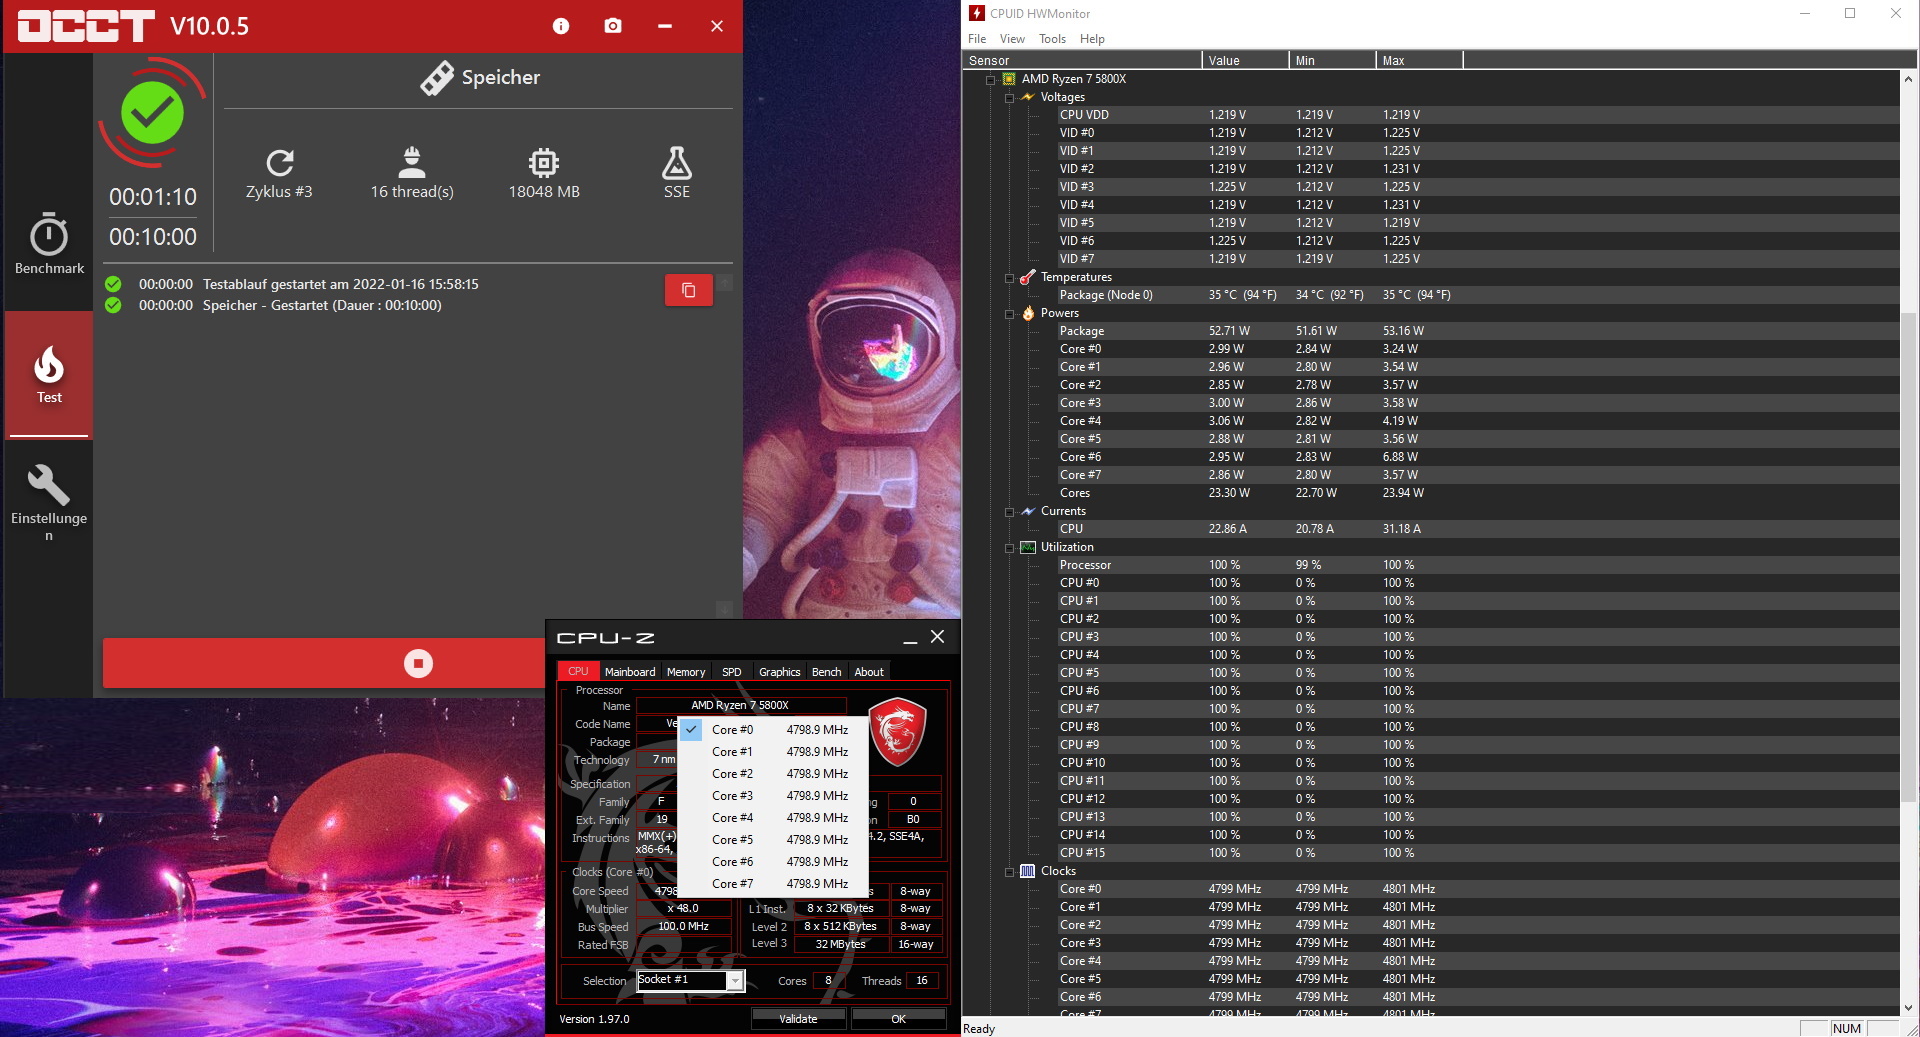Switch to the Bench tab in CPU-Z

pyautogui.click(x=826, y=672)
